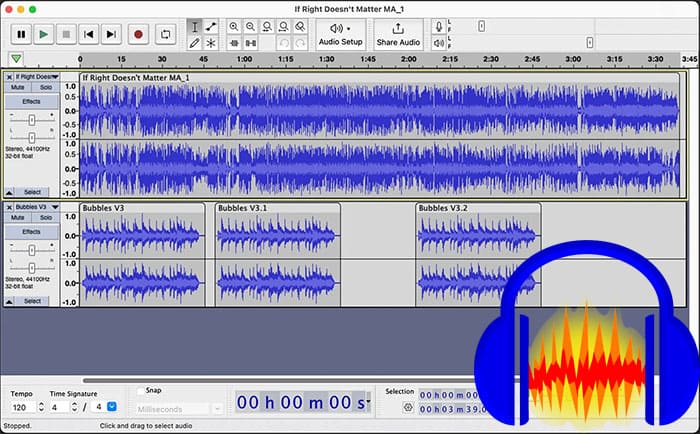Click the Time Signature numerator stepper

(74, 407)
